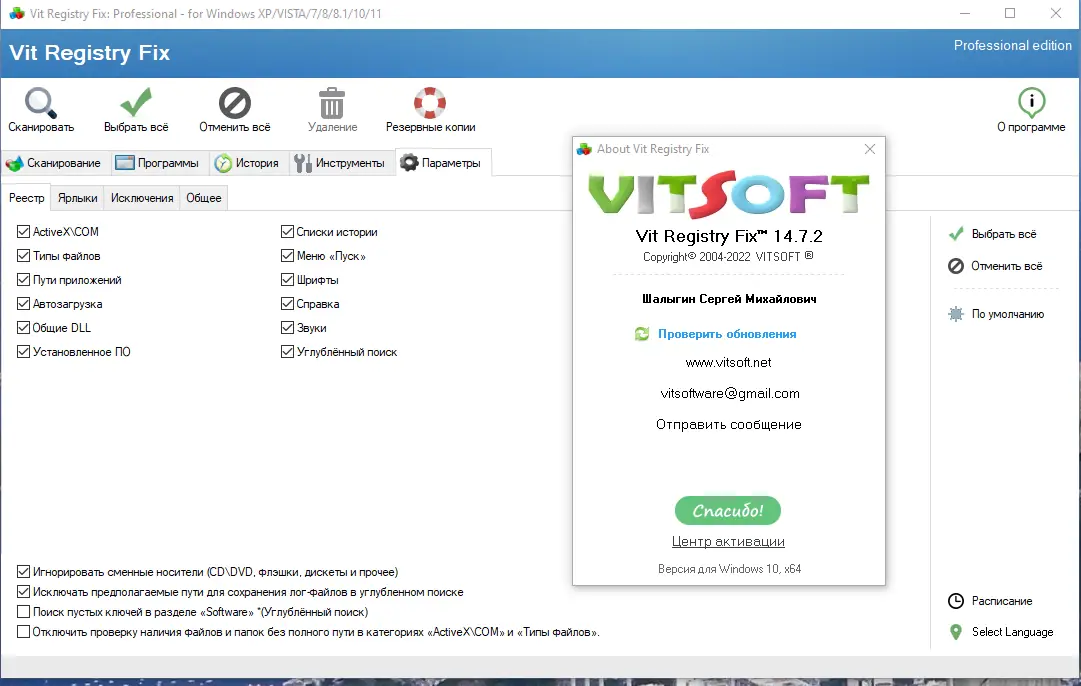Minimize the main Vit Registry Fix window

[x=965, y=13]
